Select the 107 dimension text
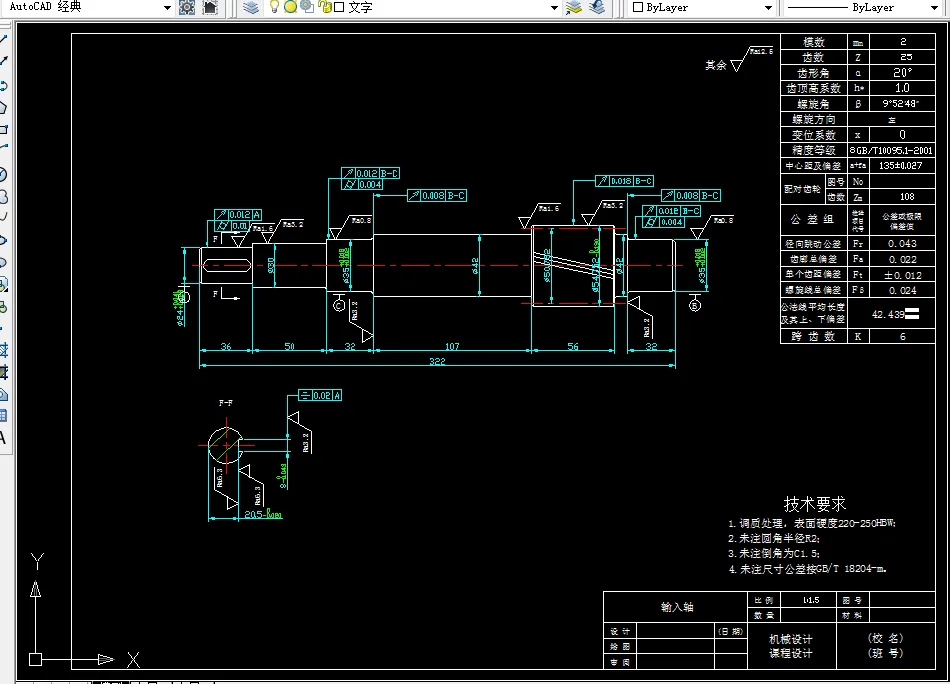950x684 pixels. [x=452, y=347]
